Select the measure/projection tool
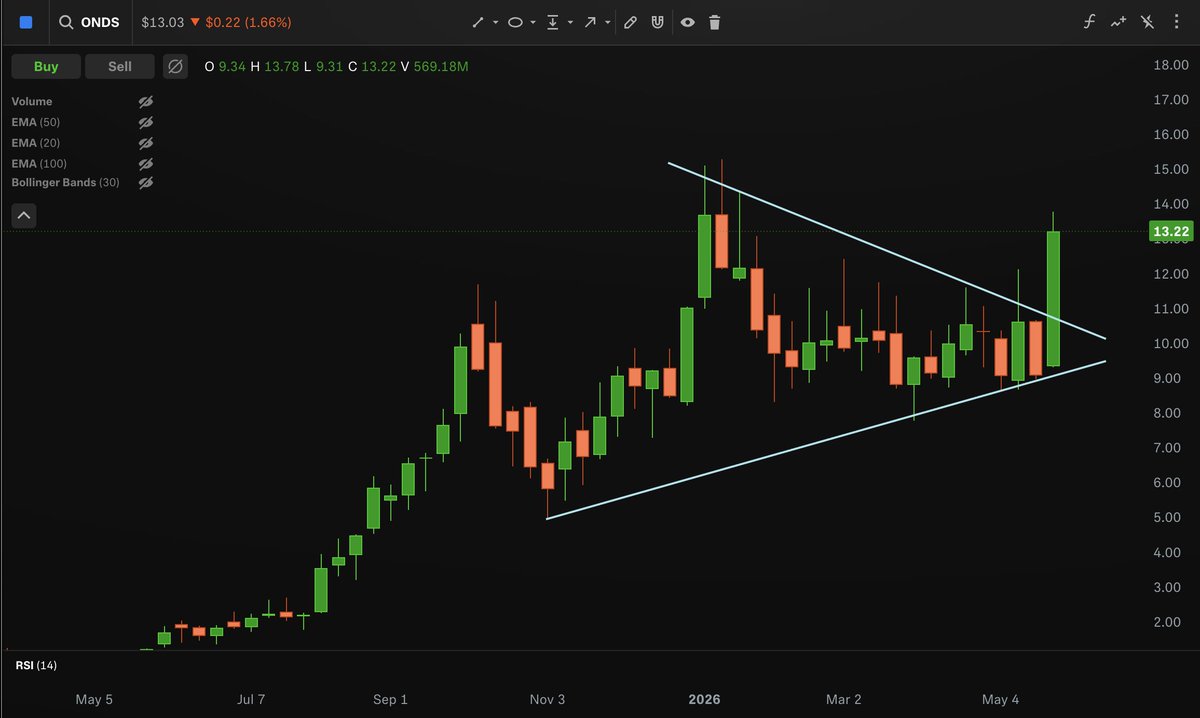The width and height of the screenshot is (1200, 718). pyautogui.click(x=553, y=22)
